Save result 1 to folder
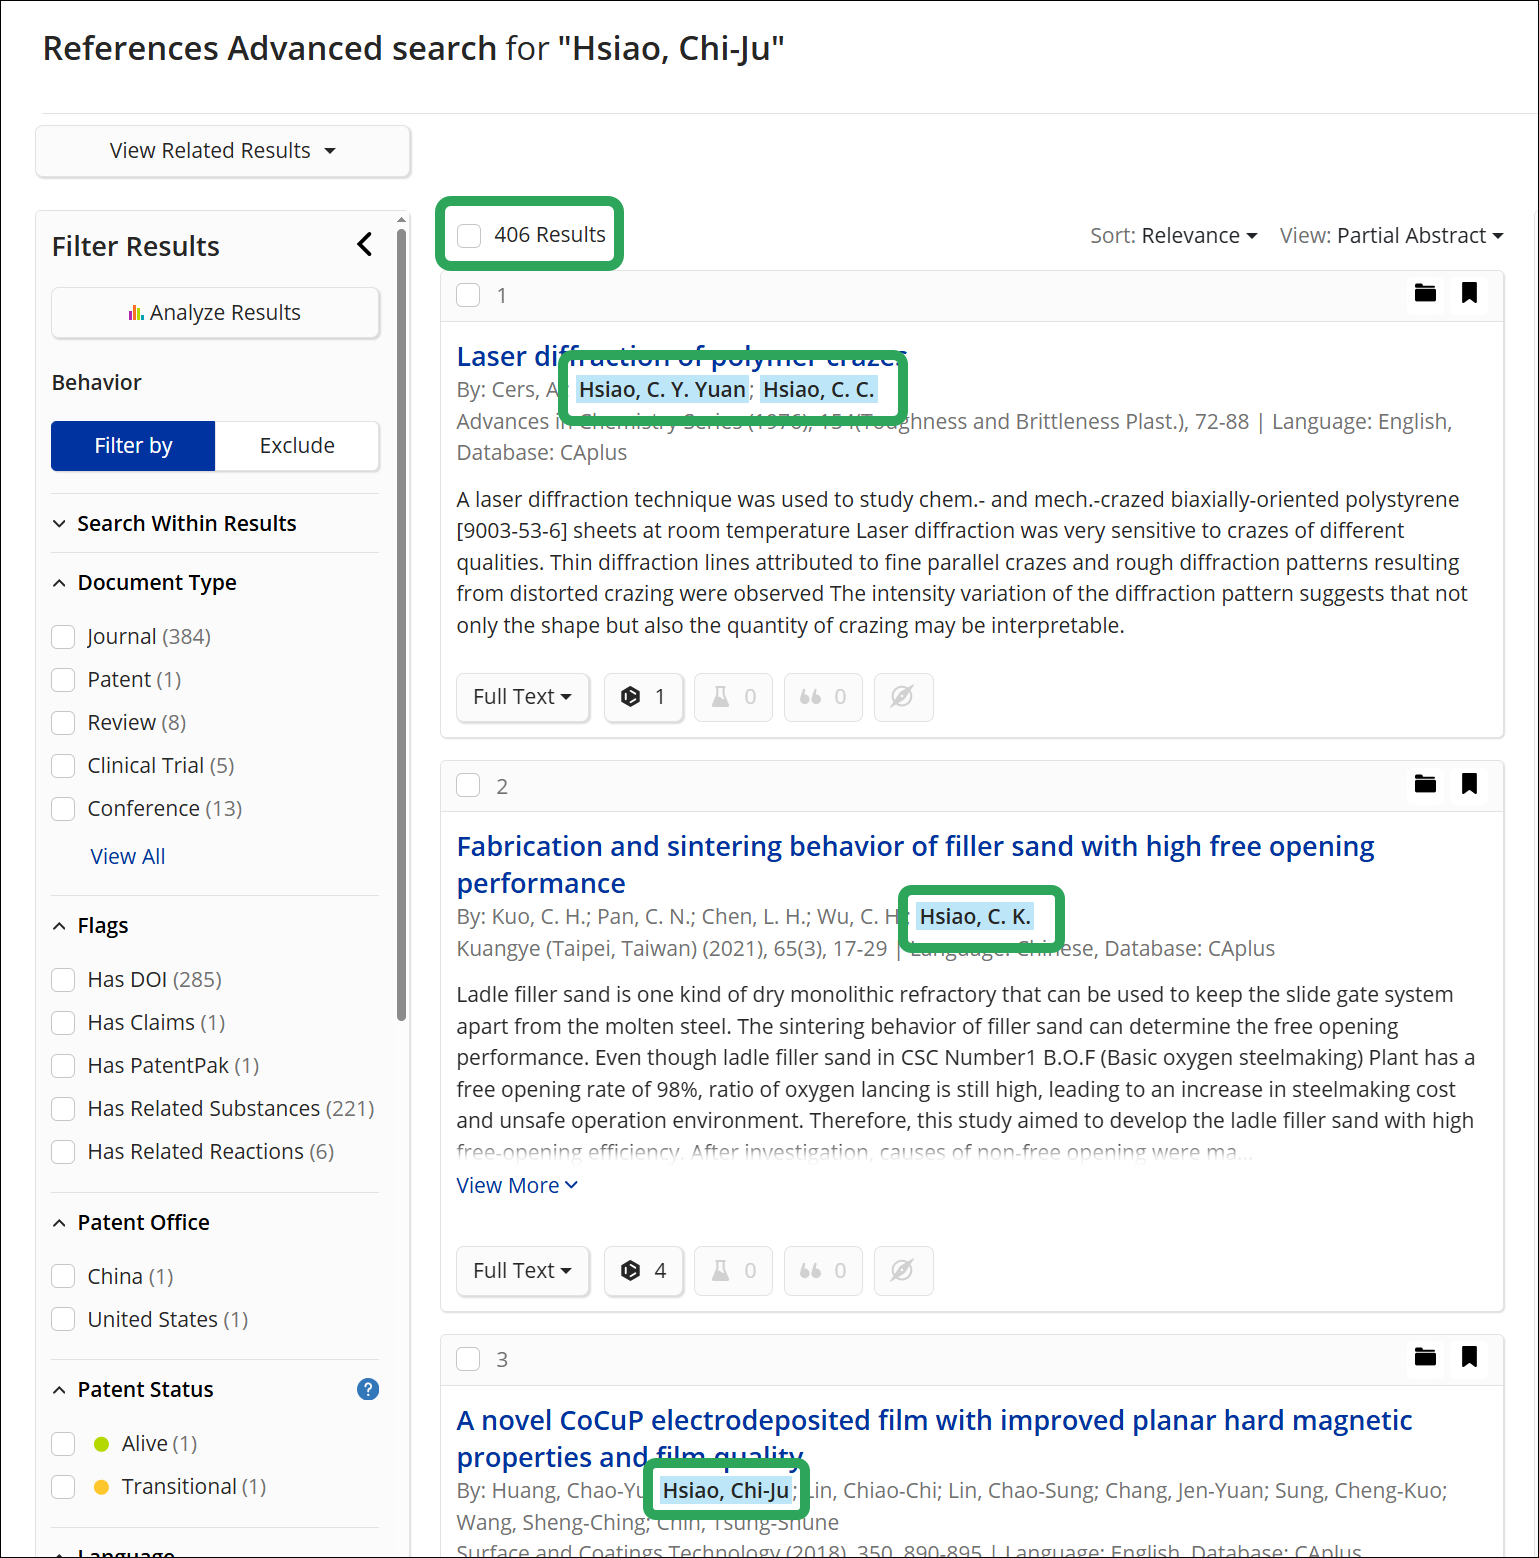Screen dimensions: 1539x1558 1425,293
